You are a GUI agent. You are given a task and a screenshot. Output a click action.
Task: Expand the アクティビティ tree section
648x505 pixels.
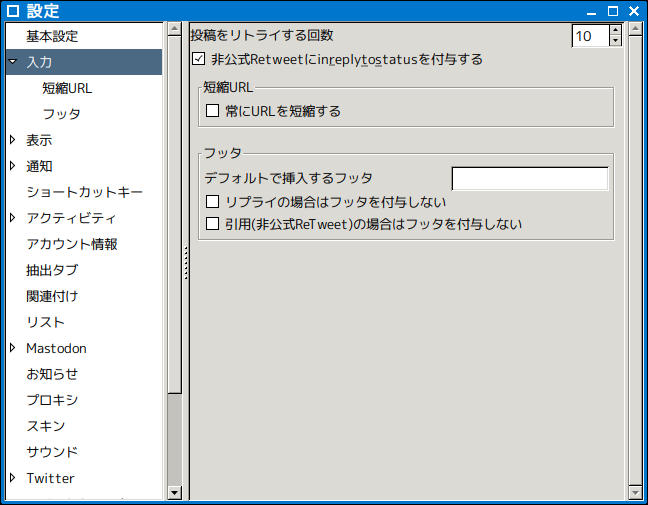click(12, 218)
